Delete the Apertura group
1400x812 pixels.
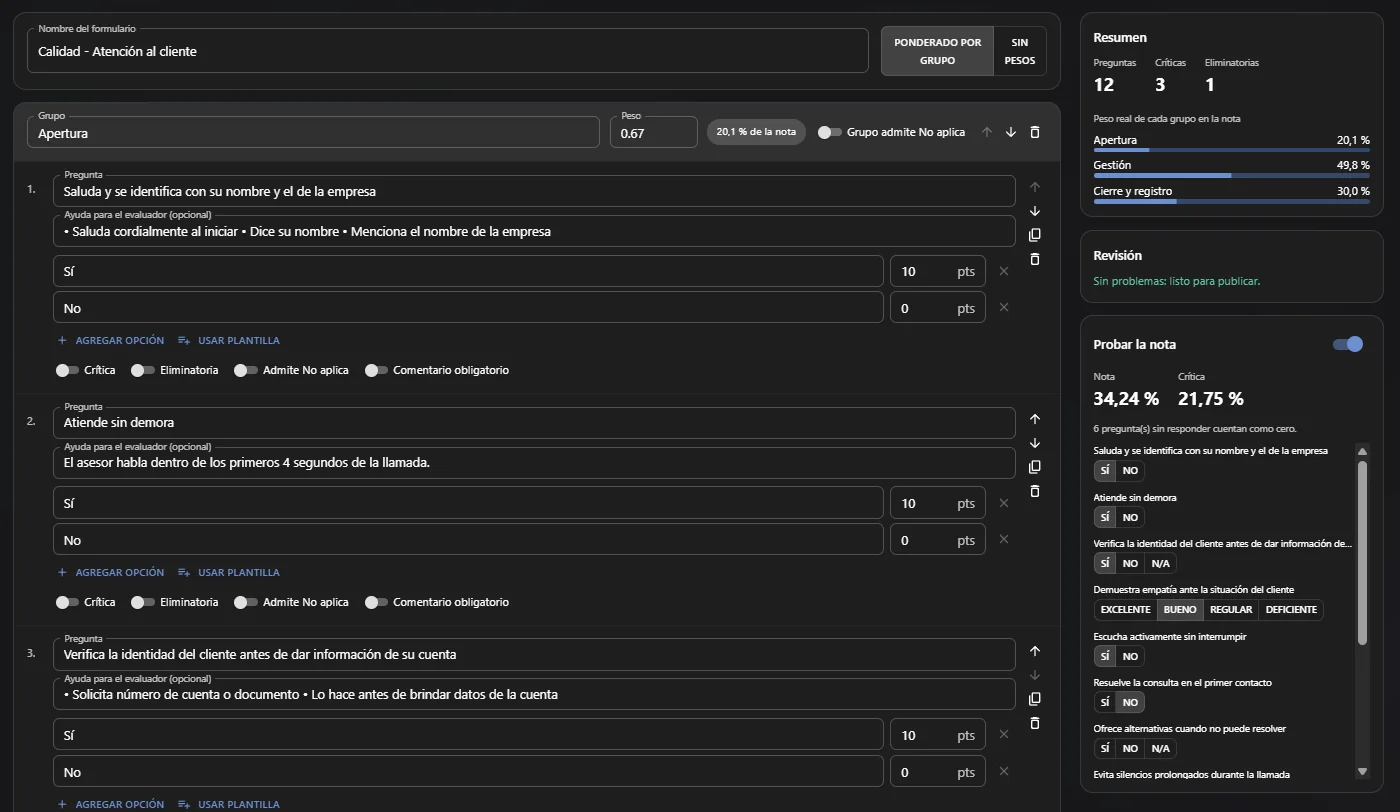pyautogui.click(x=1035, y=132)
